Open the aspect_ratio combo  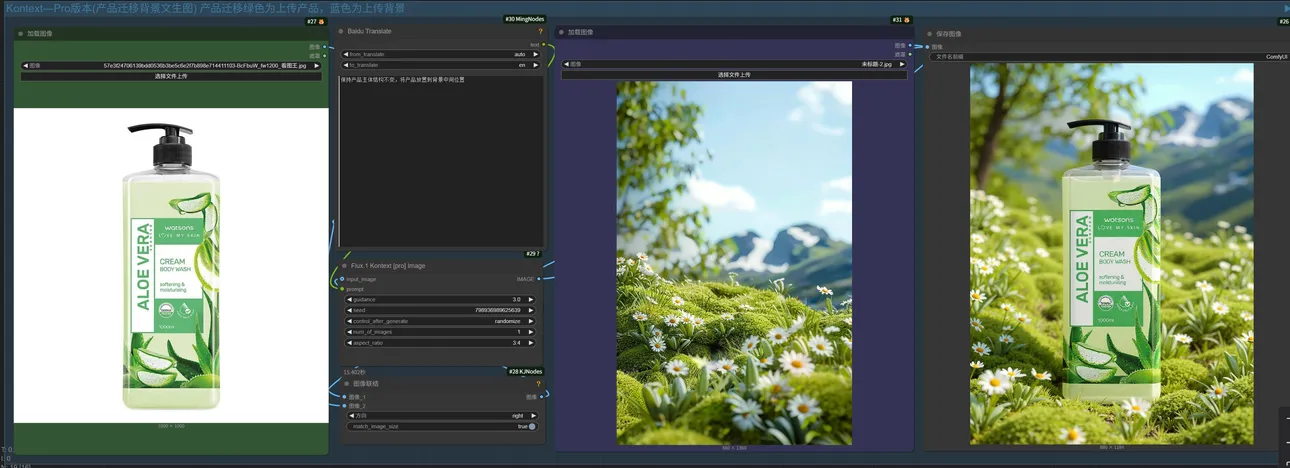coord(441,342)
